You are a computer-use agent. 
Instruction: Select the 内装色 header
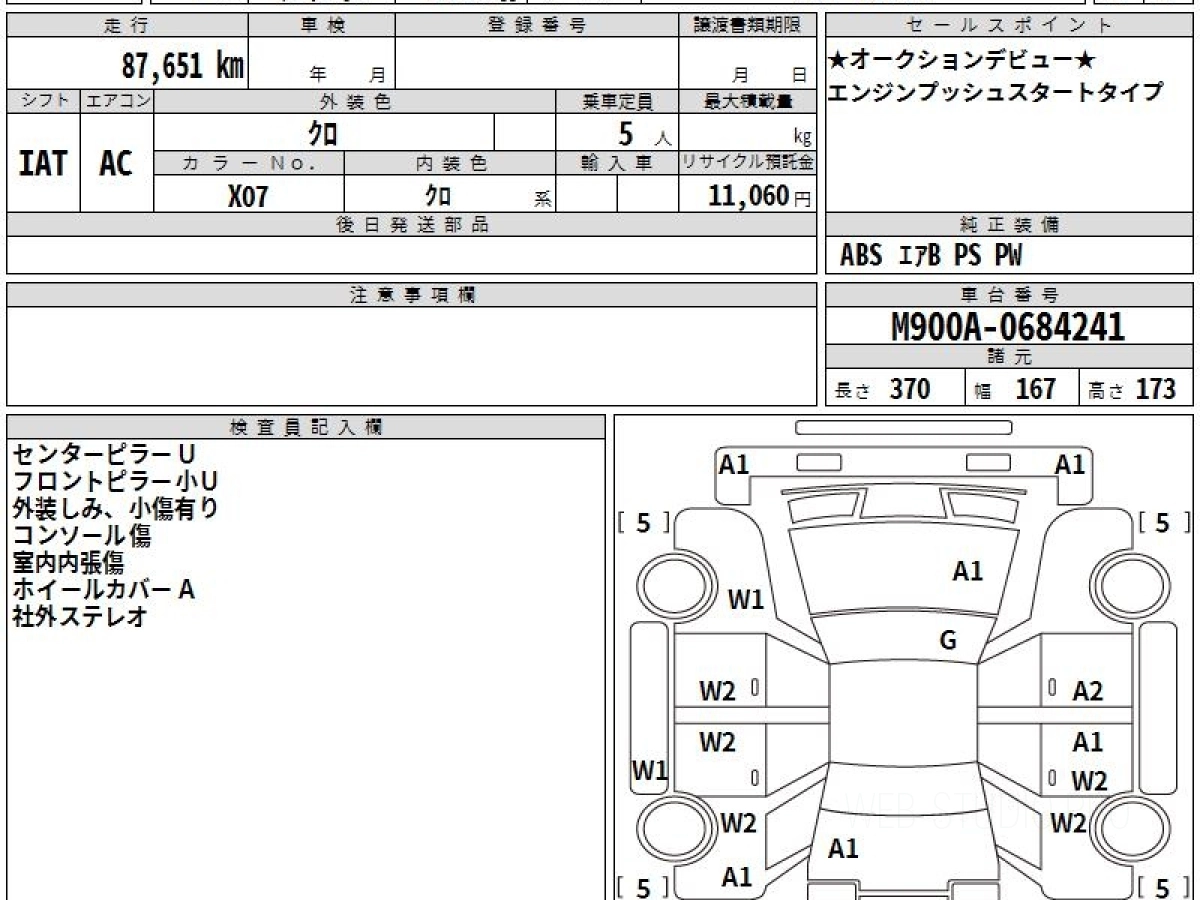(448, 163)
